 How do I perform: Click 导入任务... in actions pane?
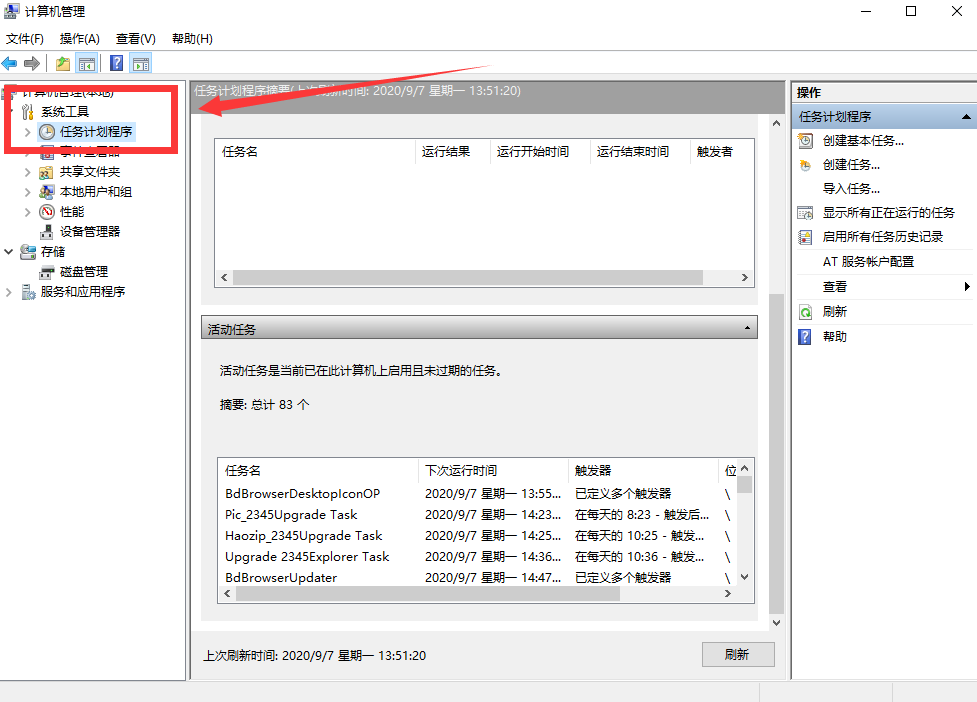[x=851, y=188]
